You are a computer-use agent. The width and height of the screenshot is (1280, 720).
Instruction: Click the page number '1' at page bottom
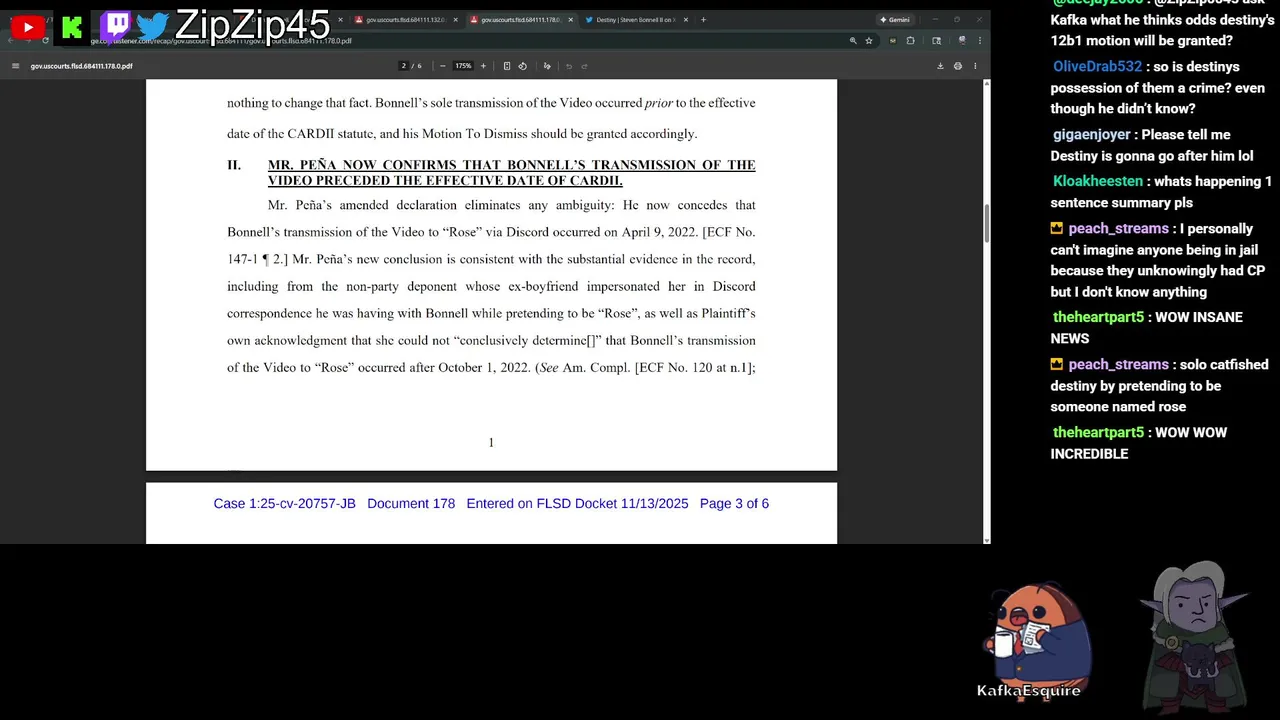[491, 443]
